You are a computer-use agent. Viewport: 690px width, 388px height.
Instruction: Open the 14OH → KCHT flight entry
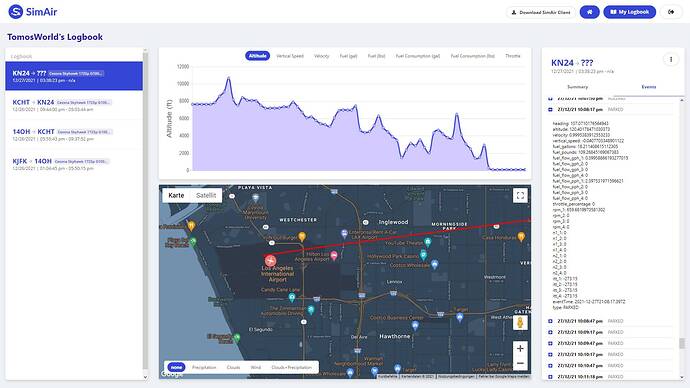74,135
